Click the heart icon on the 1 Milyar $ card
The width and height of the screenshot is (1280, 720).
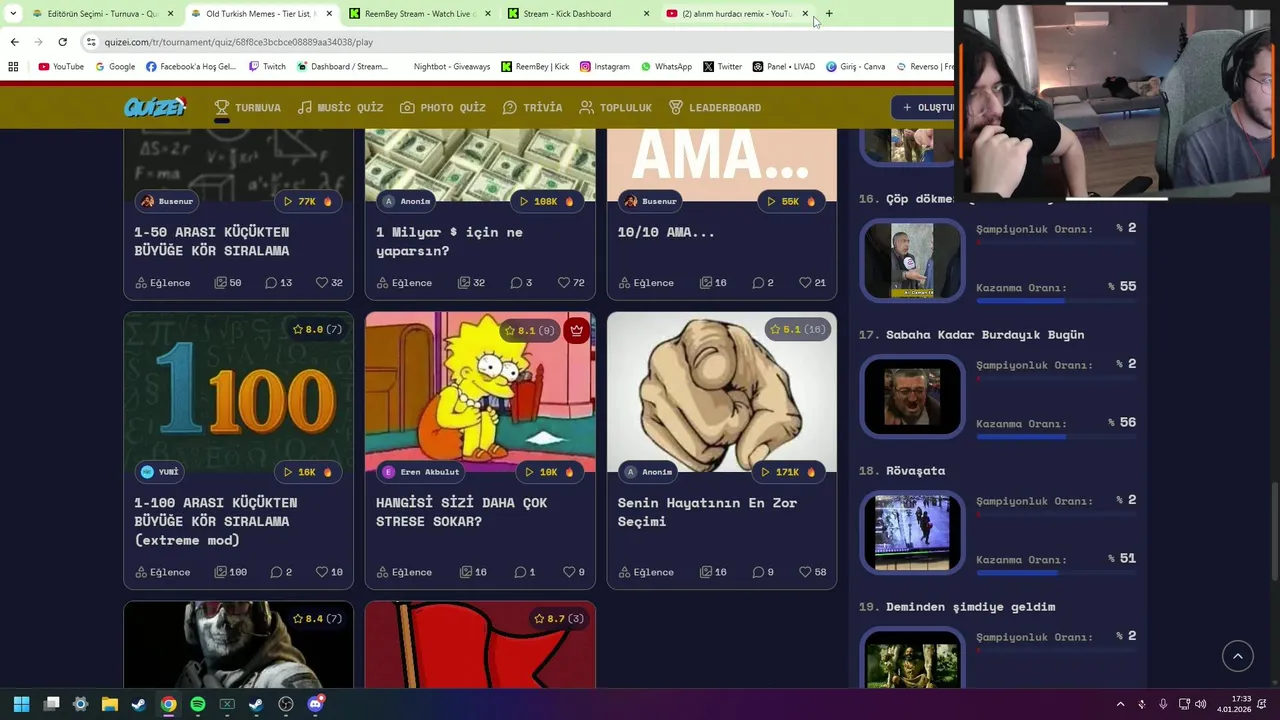click(564, 283)
